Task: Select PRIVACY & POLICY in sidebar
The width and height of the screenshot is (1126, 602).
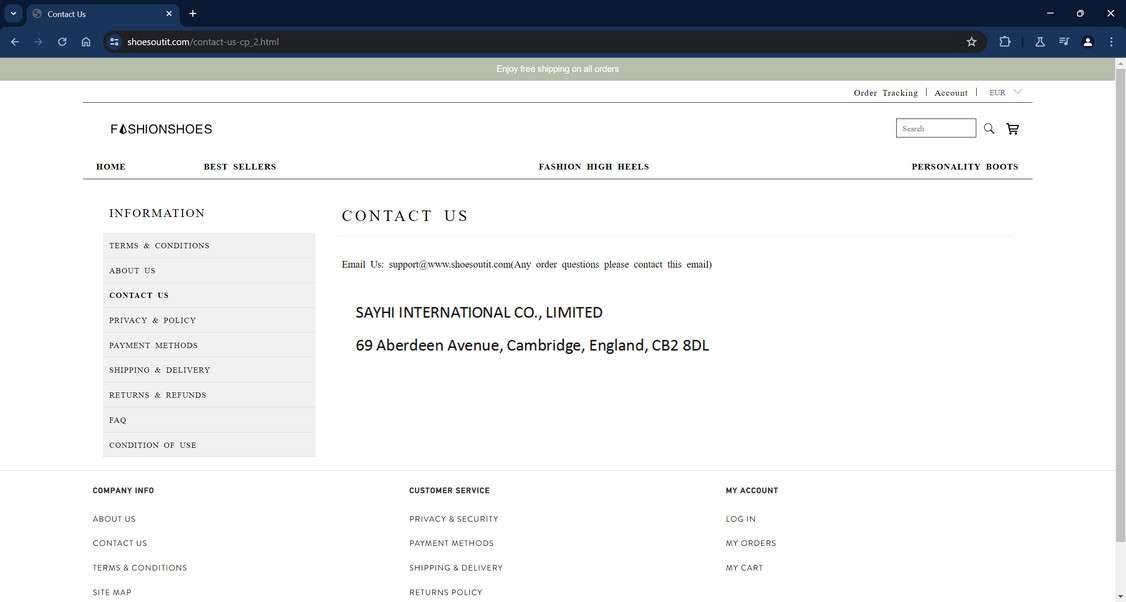Action: coord(209,320)
